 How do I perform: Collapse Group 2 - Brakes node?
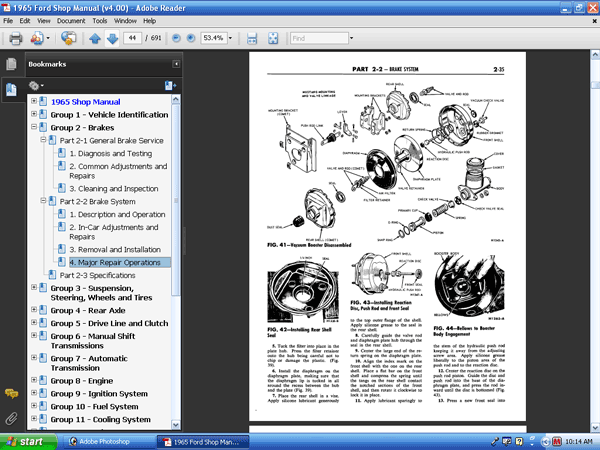click(34, 127)
